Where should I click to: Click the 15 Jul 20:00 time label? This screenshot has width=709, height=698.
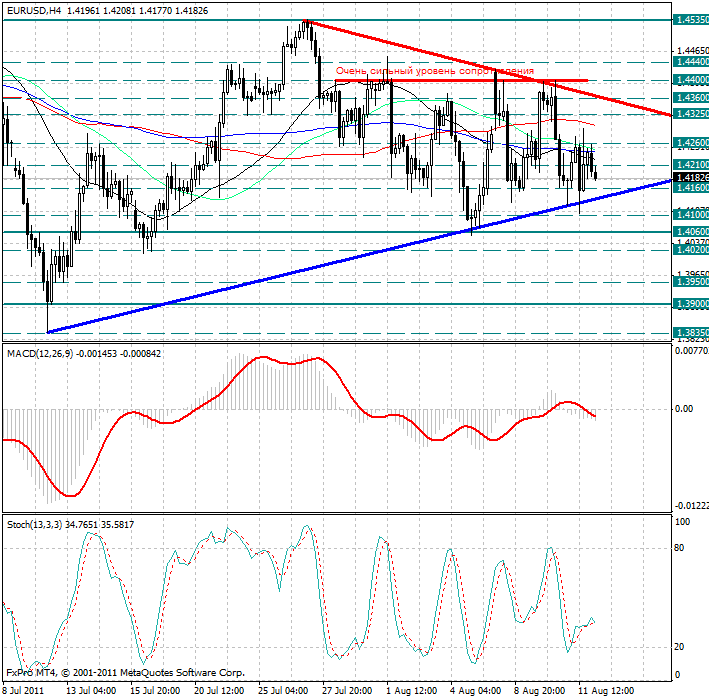(x=155, y=691)
